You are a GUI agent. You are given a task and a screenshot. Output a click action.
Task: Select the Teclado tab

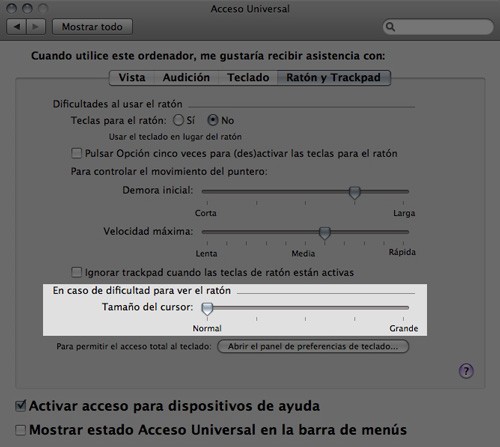pyautogui.click(x=248, y=78)
